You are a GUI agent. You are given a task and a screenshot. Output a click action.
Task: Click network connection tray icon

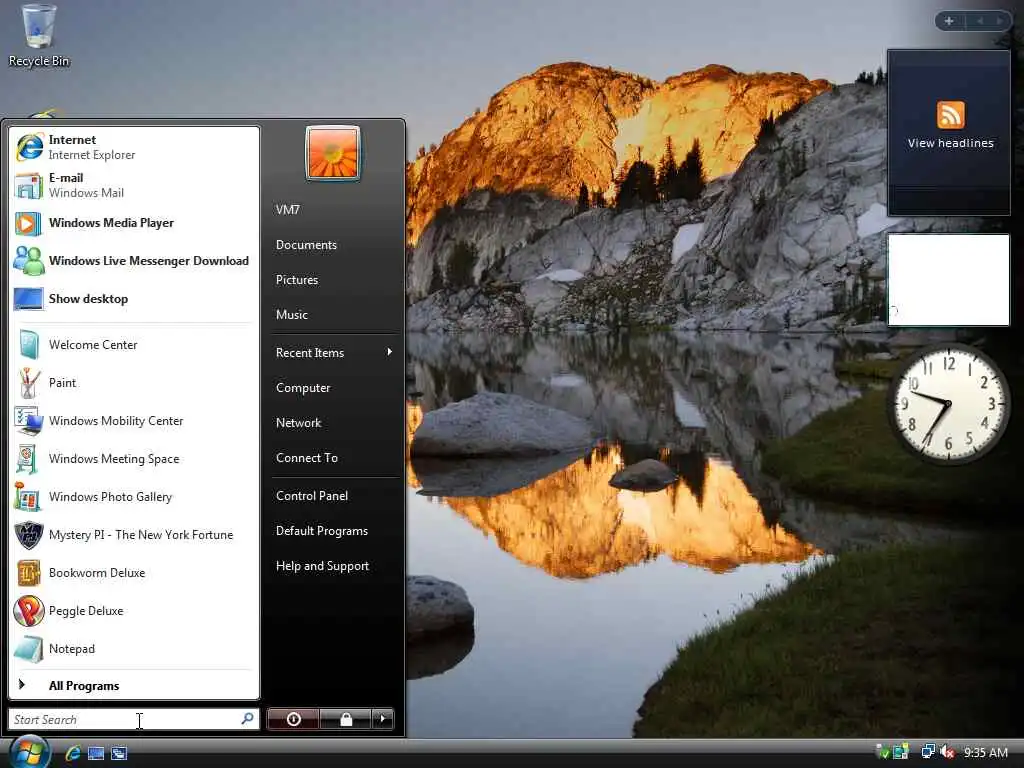927,752
